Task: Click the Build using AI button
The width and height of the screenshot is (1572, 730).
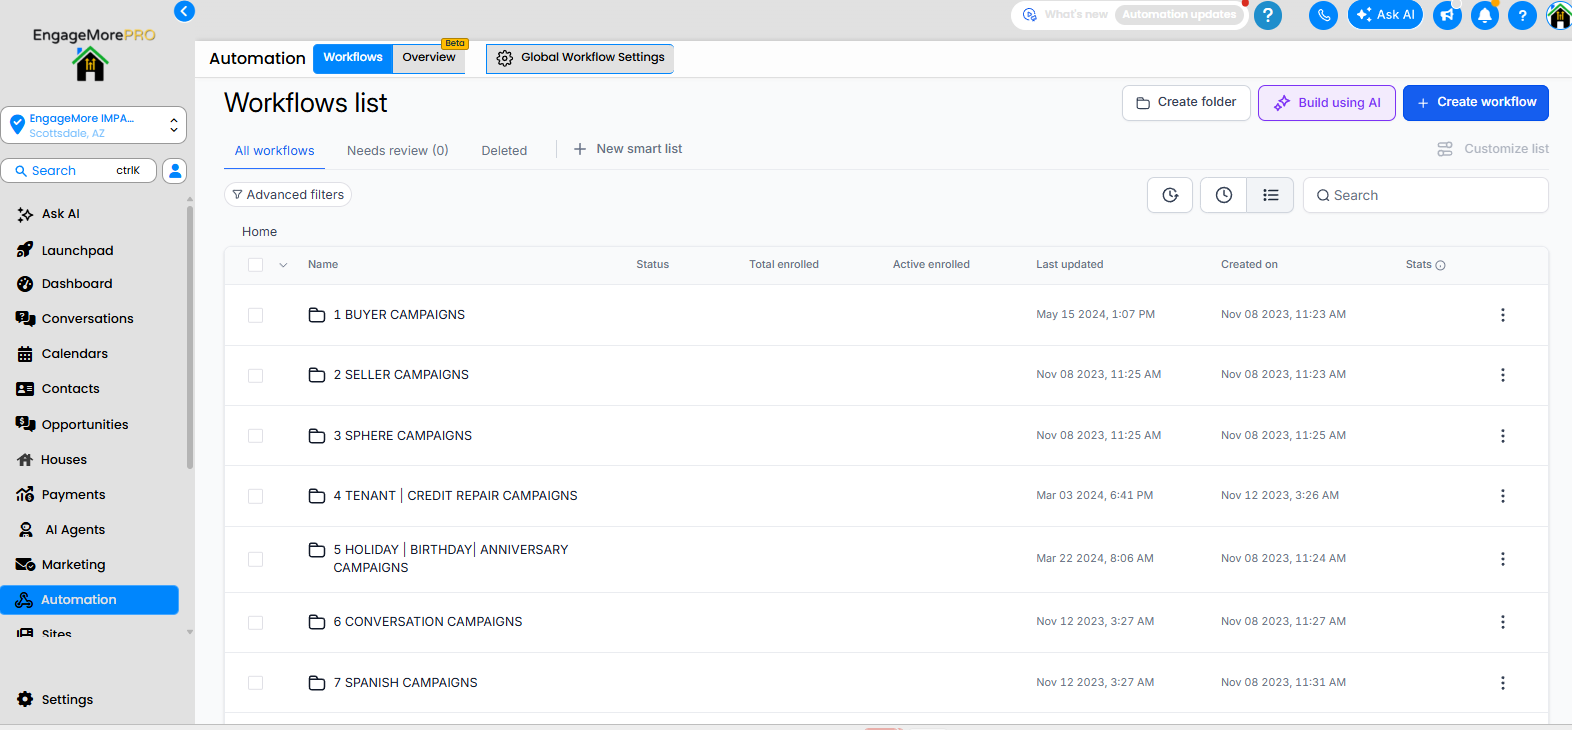Action: (x=1327, y=103)
